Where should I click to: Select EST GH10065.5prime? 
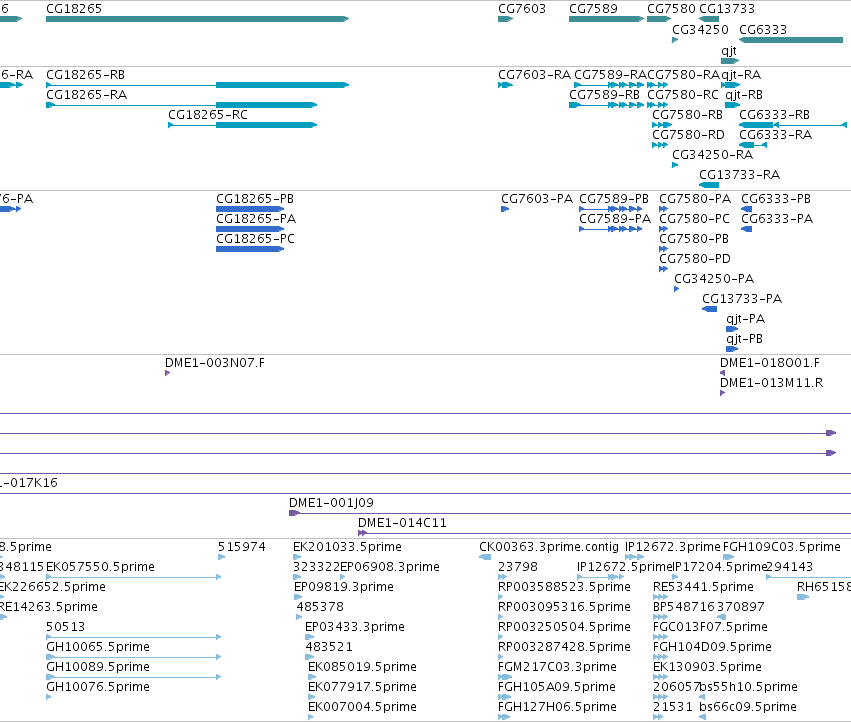pos(98,647)
